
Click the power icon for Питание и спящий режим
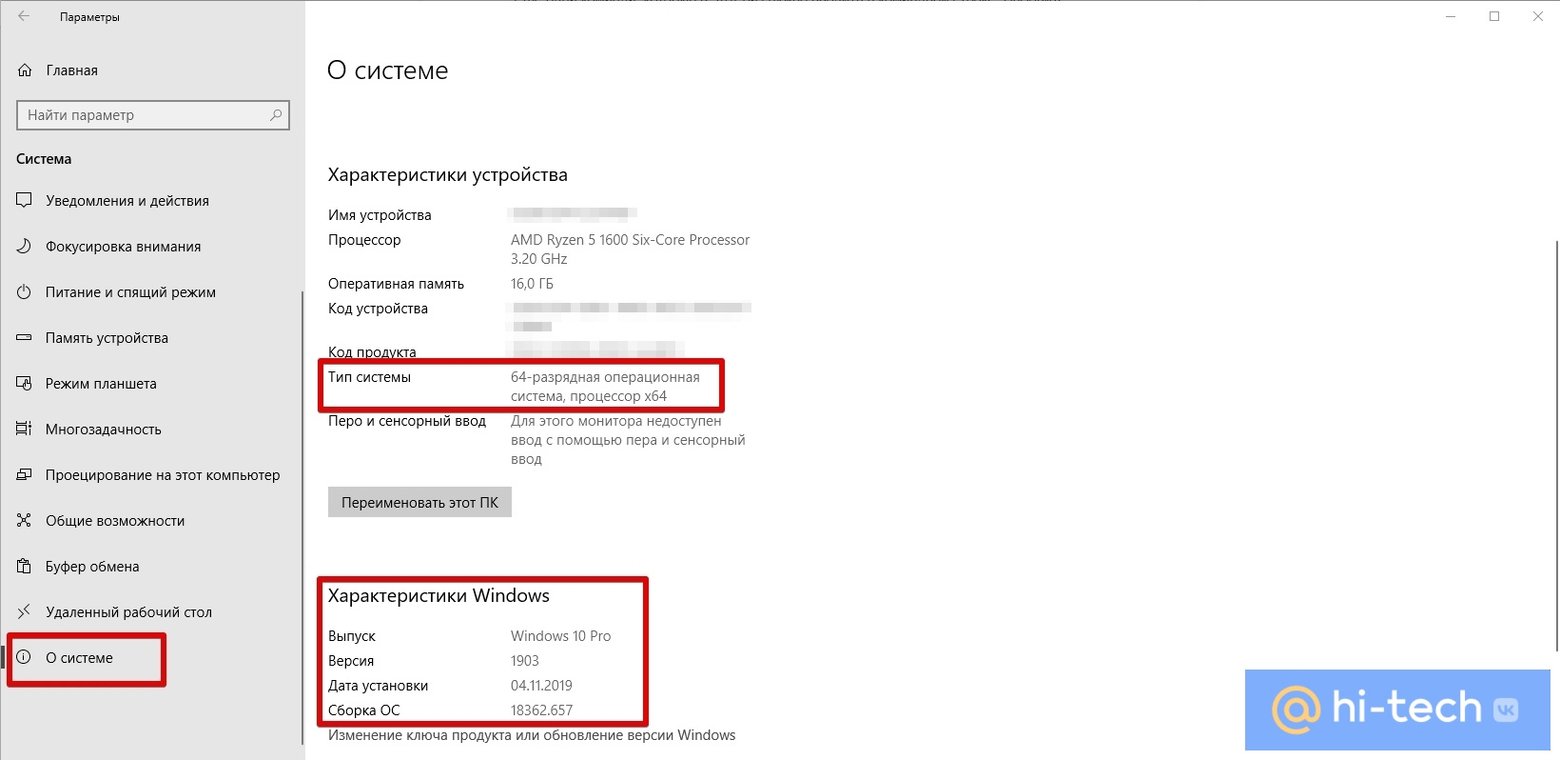coord(25,293)
